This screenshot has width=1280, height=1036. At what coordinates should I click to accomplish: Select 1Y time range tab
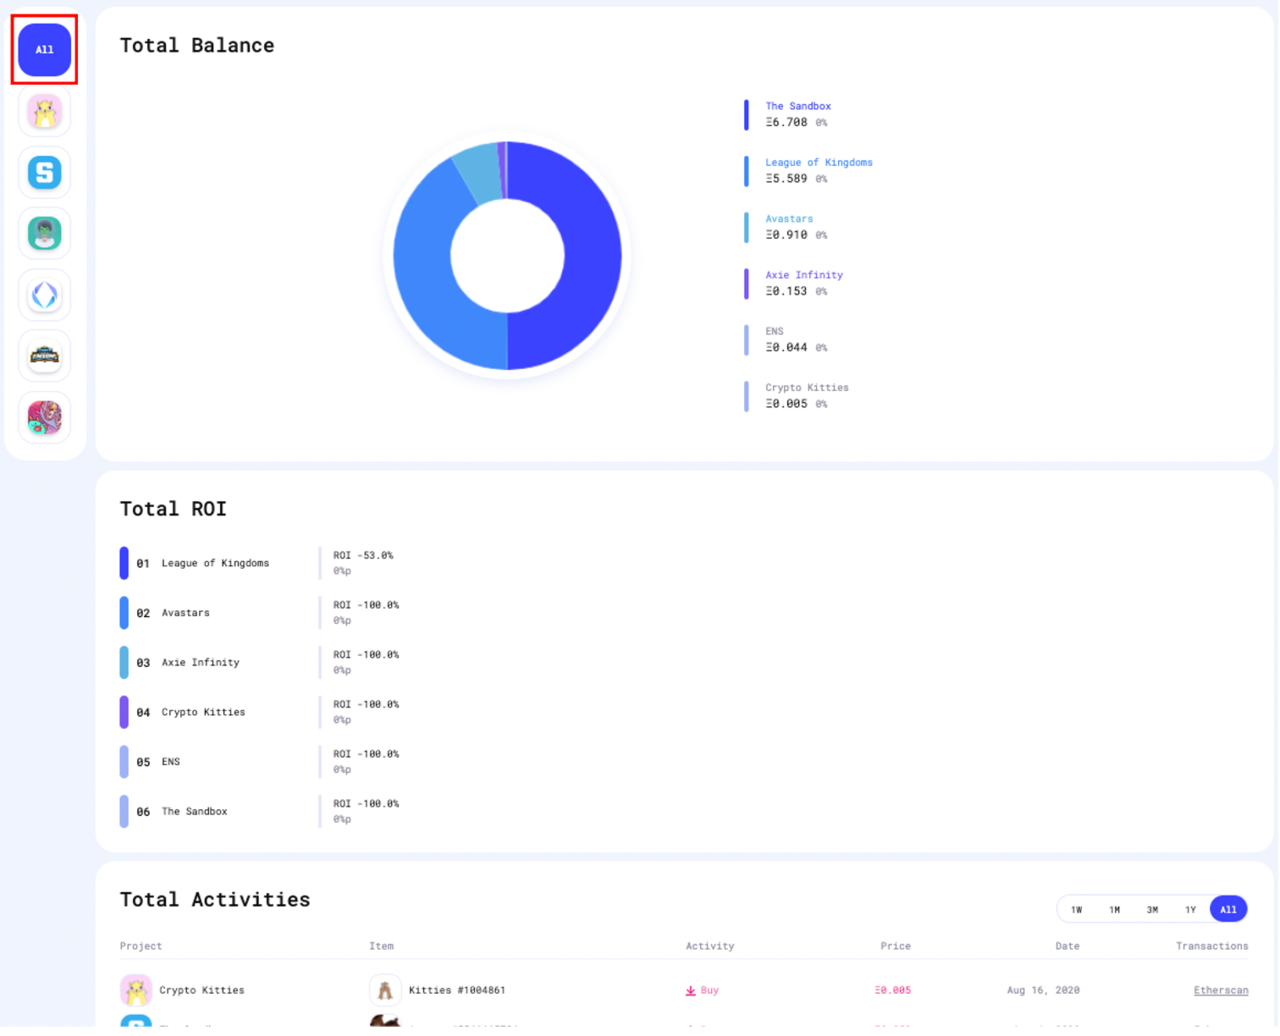point(1191,909)
